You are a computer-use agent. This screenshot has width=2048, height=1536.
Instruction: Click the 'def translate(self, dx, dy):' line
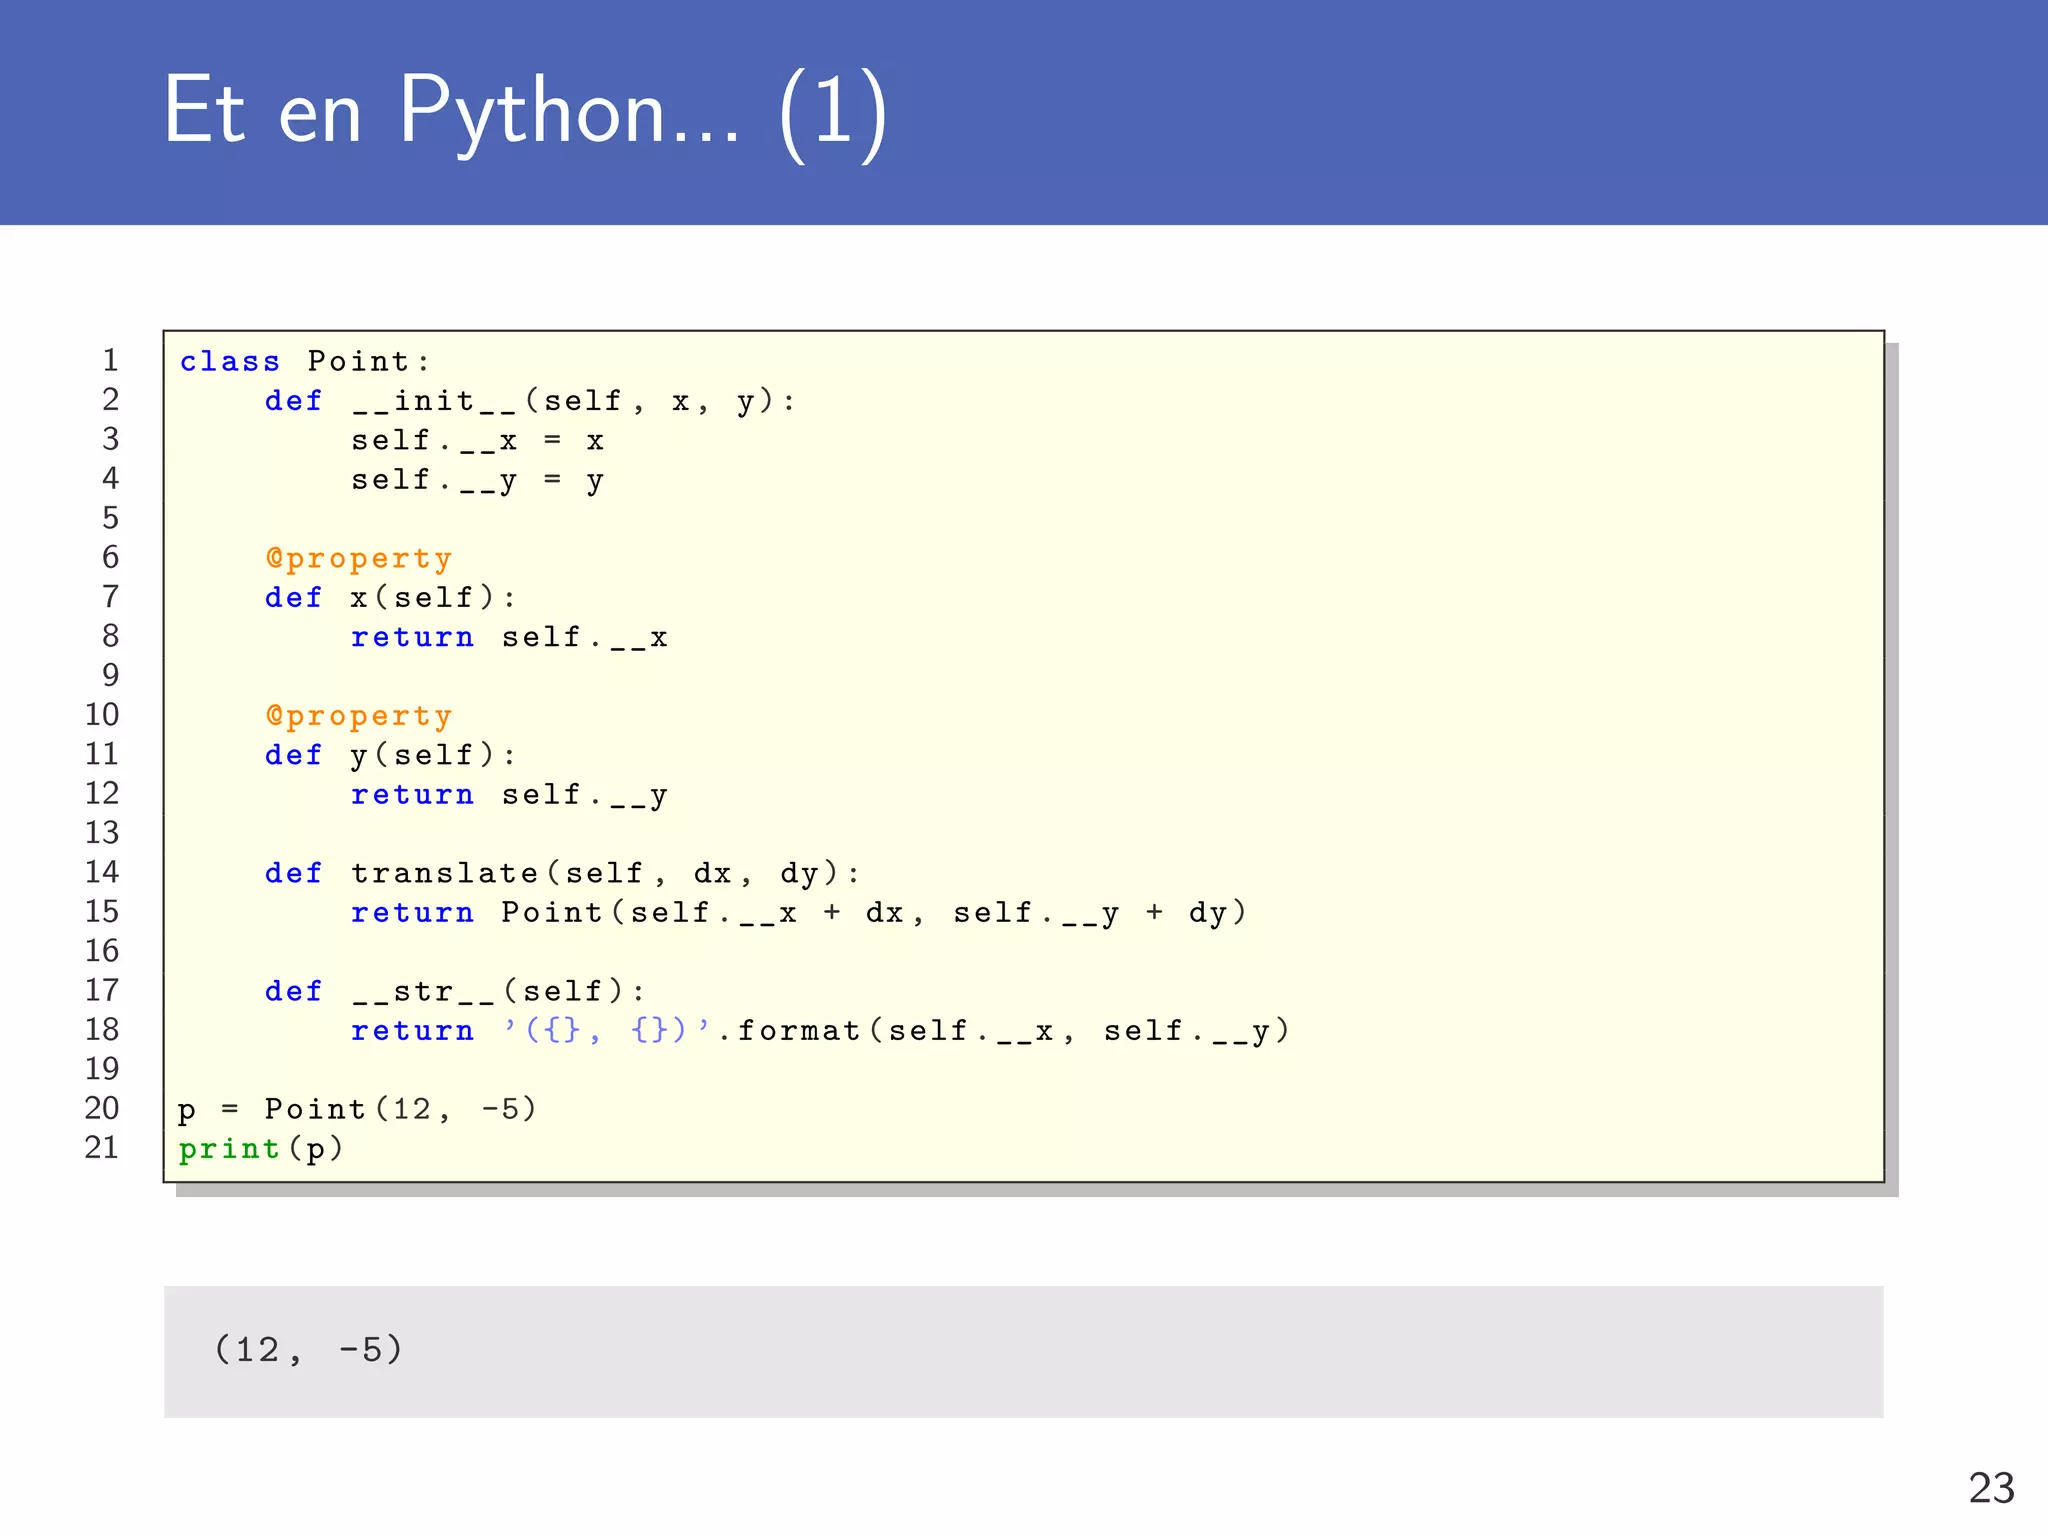[x=562, y=873]
